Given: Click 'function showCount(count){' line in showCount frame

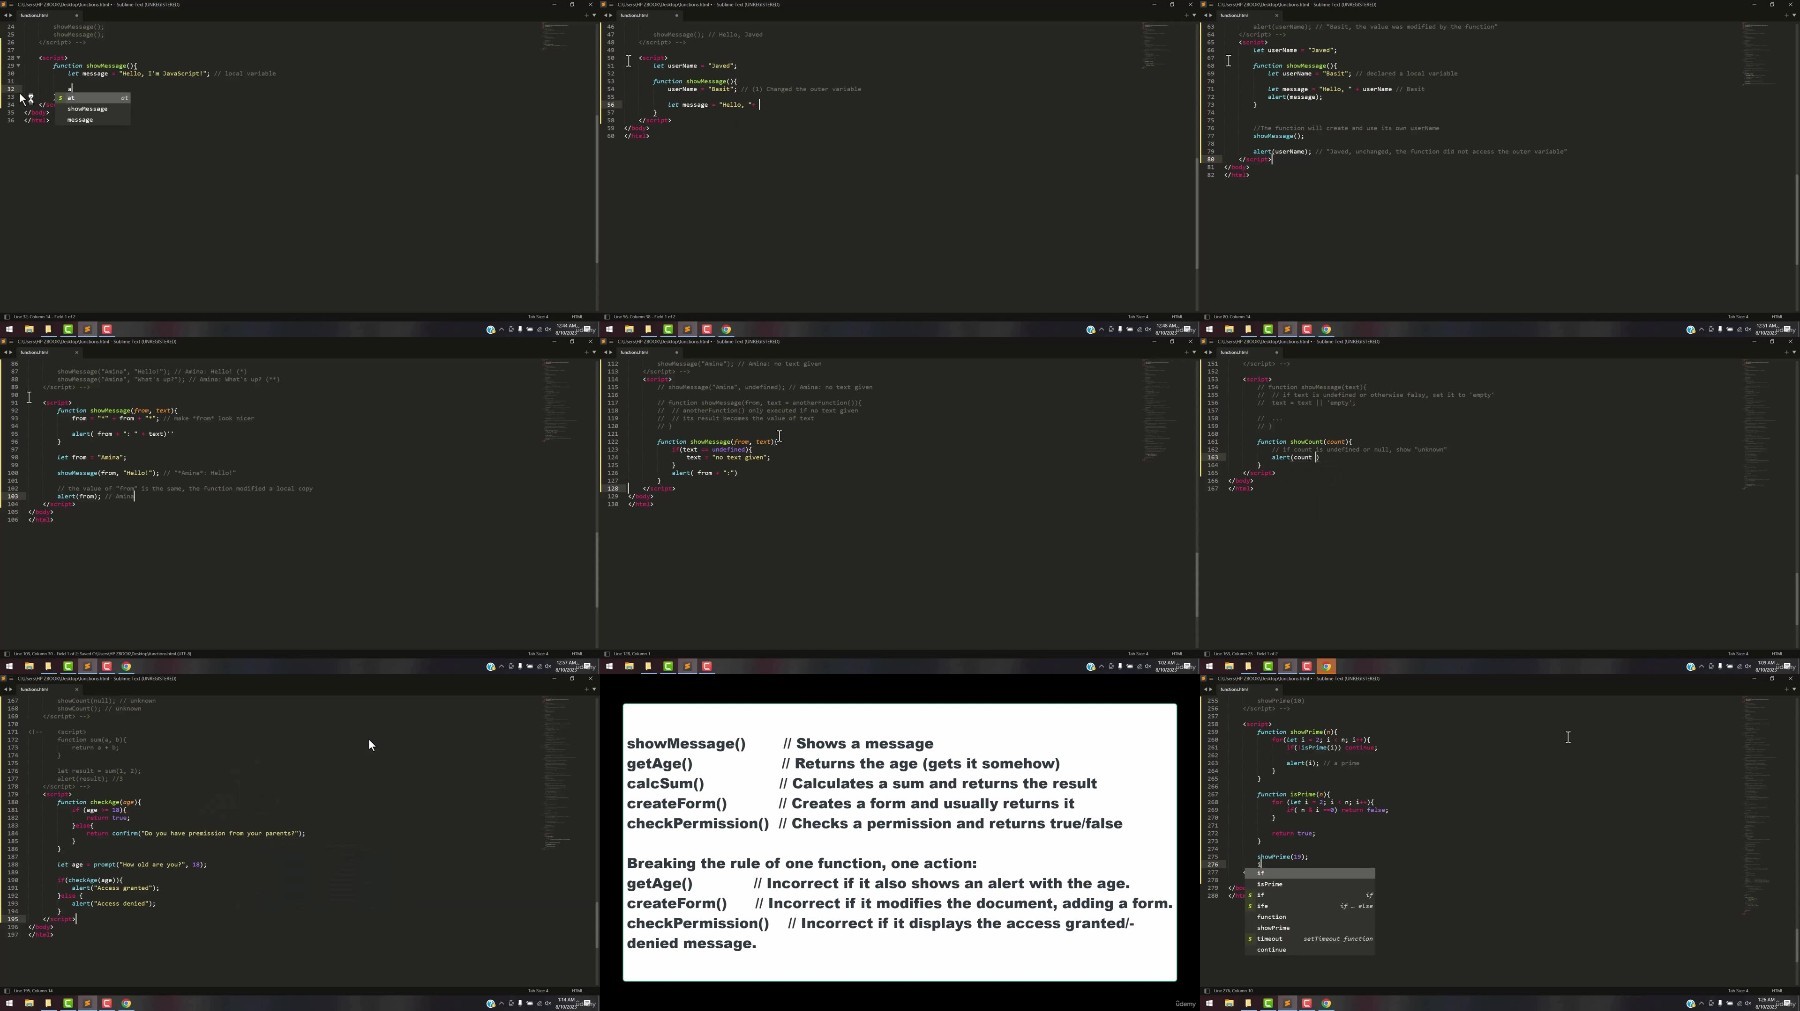Looking at the screenshot, I should (1305, 442).
